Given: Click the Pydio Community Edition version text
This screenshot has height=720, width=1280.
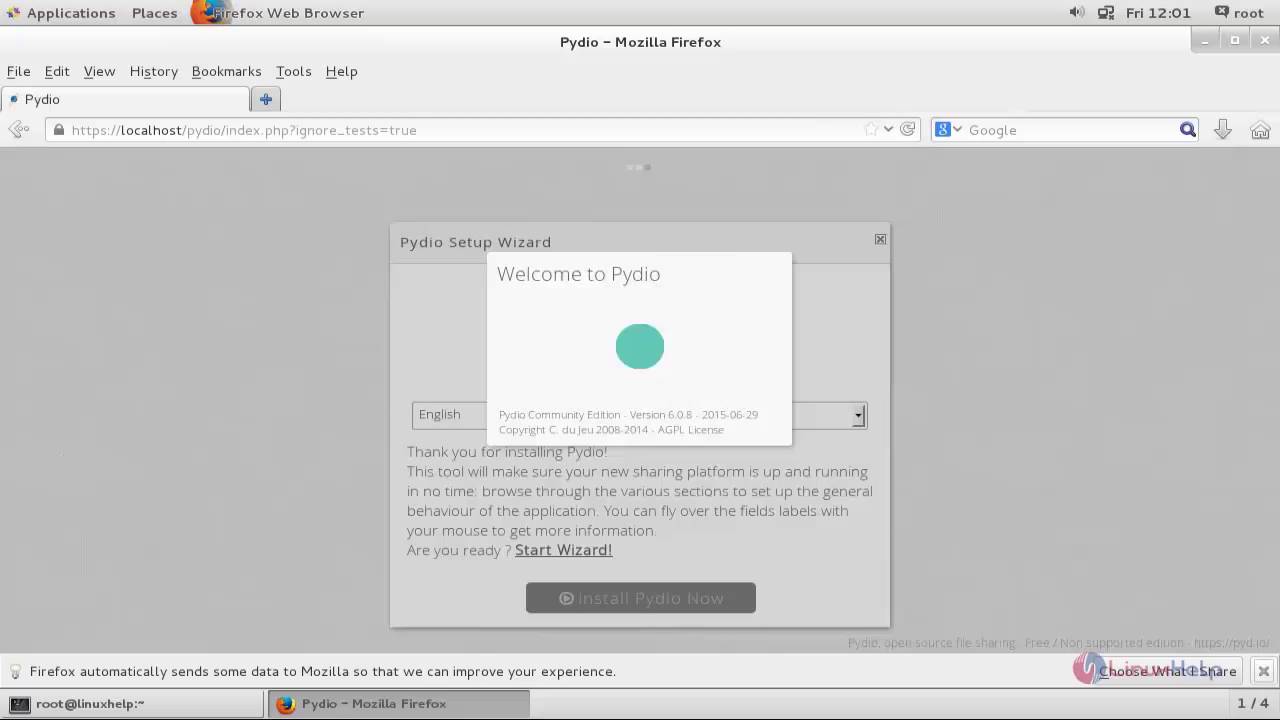Looking at the screenshot, I should click(x=628, y=414).
